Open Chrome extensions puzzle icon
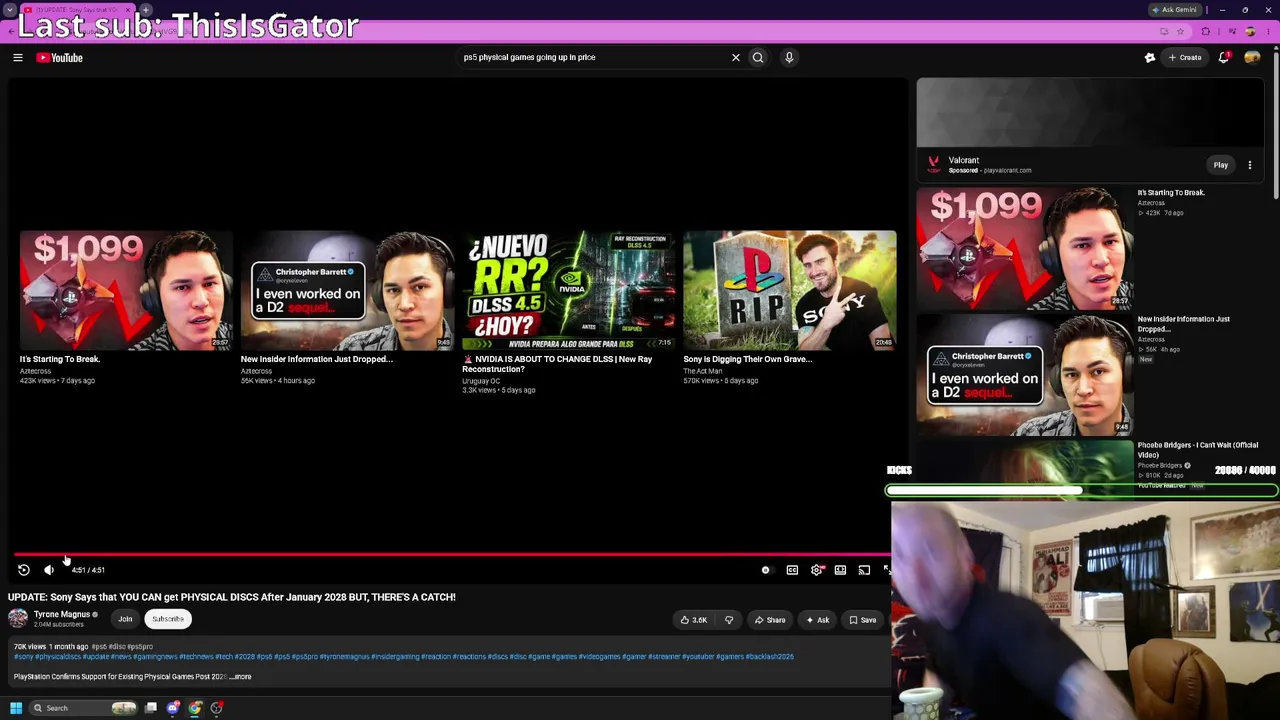This screenshot has width=1280, height=720. [x=1206, y=32]
